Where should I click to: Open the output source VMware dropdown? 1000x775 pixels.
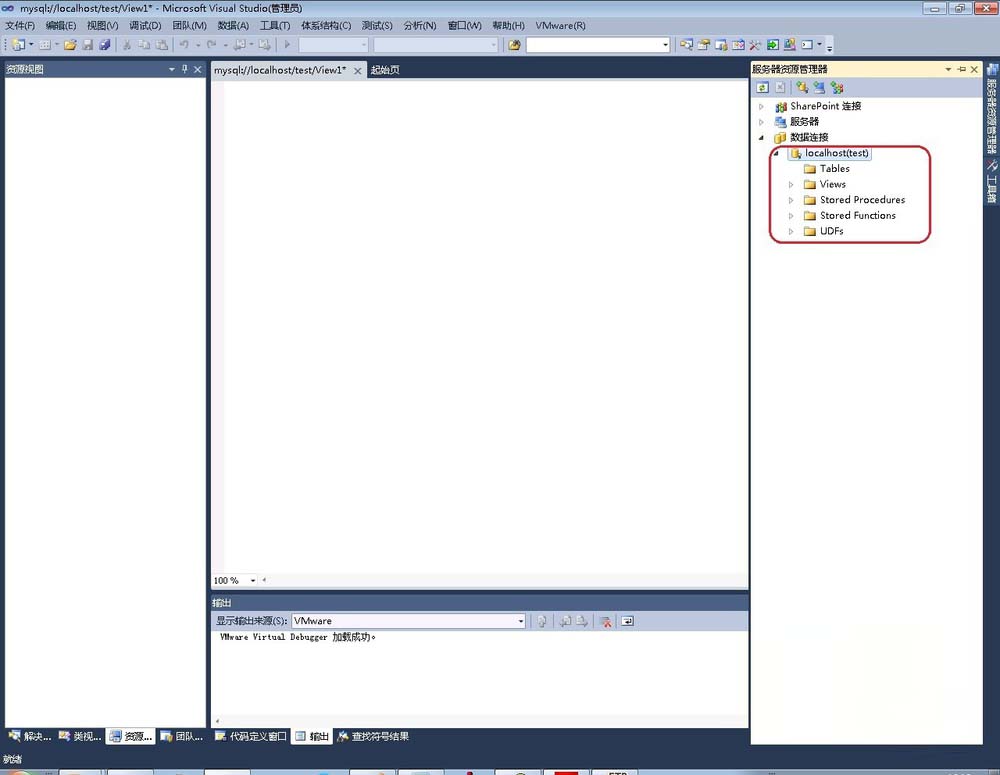(520, 621)
